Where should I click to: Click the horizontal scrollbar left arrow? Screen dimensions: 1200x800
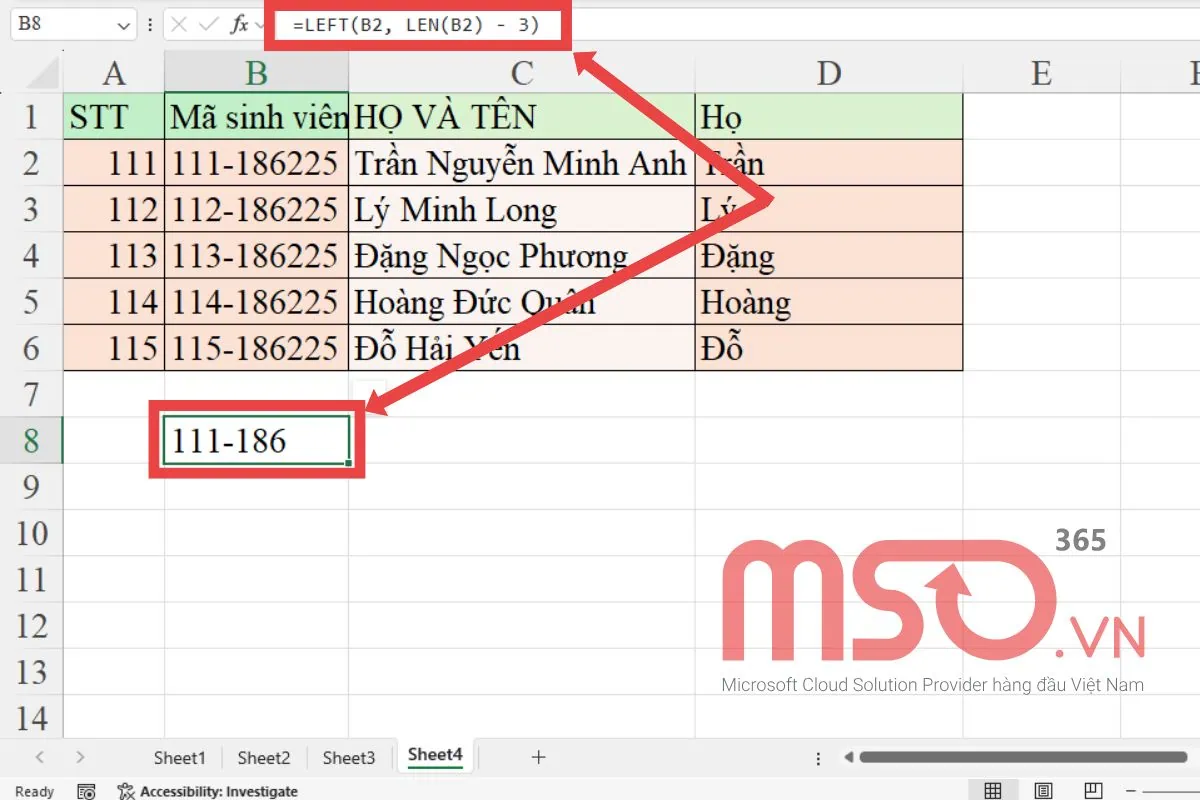pos(849,757)
